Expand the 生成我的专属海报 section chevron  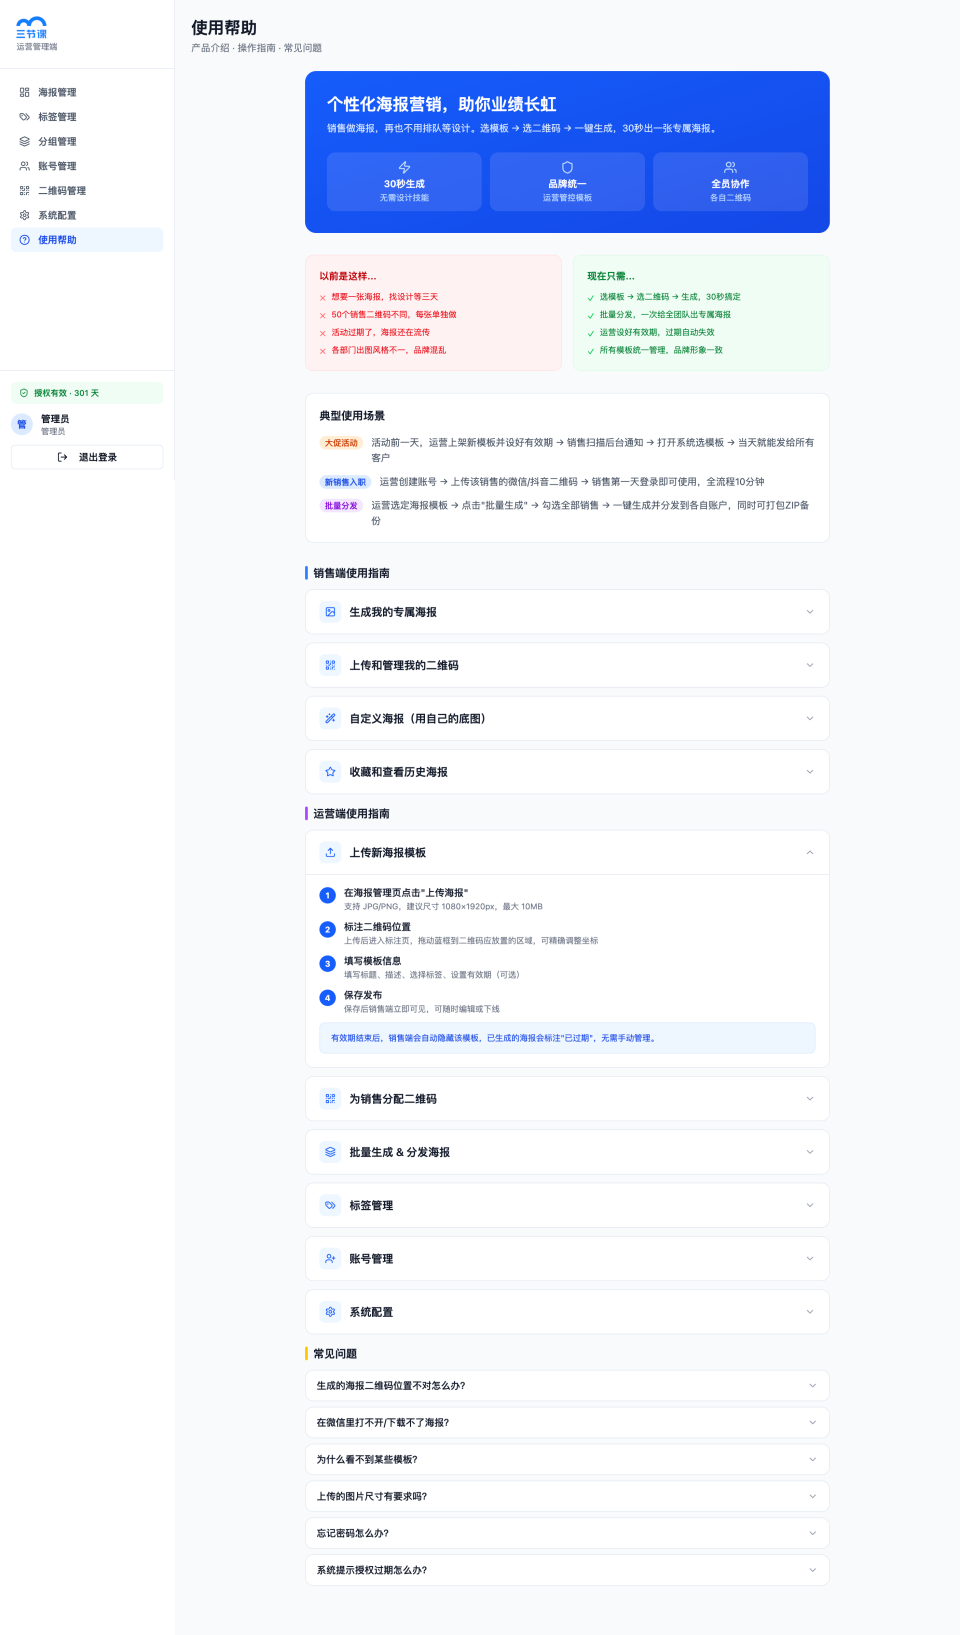pyautogui.click(x=810, y=612)
